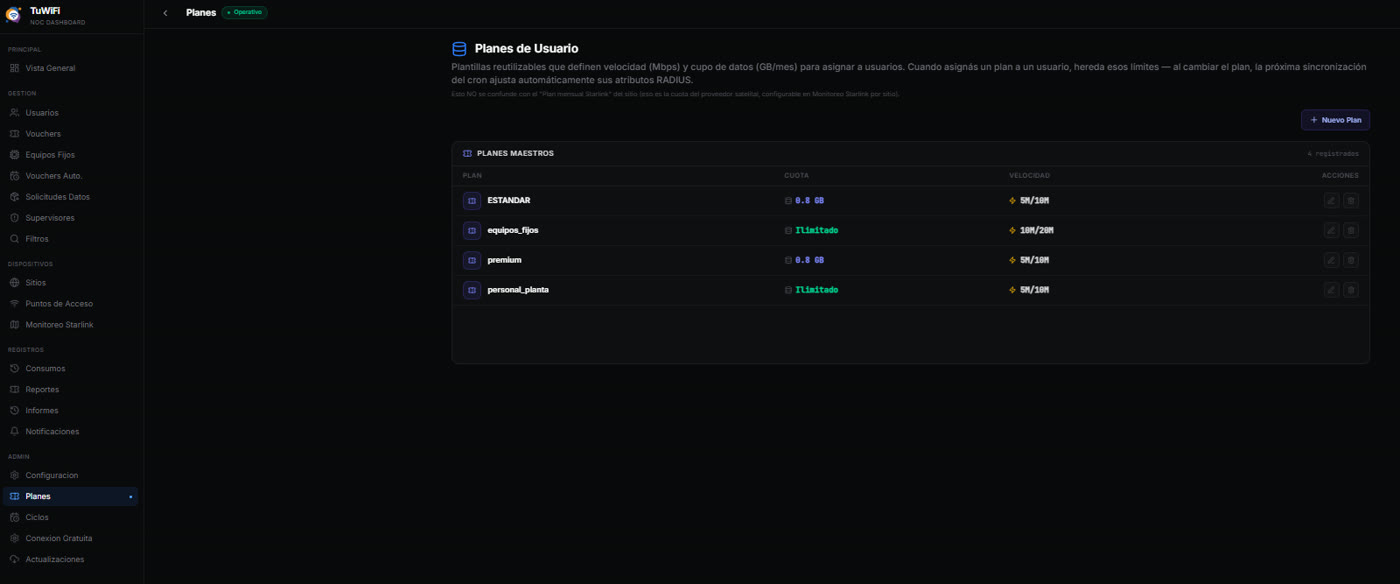The image size is (1400, 584).
Task: Click the Operativo status badge
Action: click(245, 12)
